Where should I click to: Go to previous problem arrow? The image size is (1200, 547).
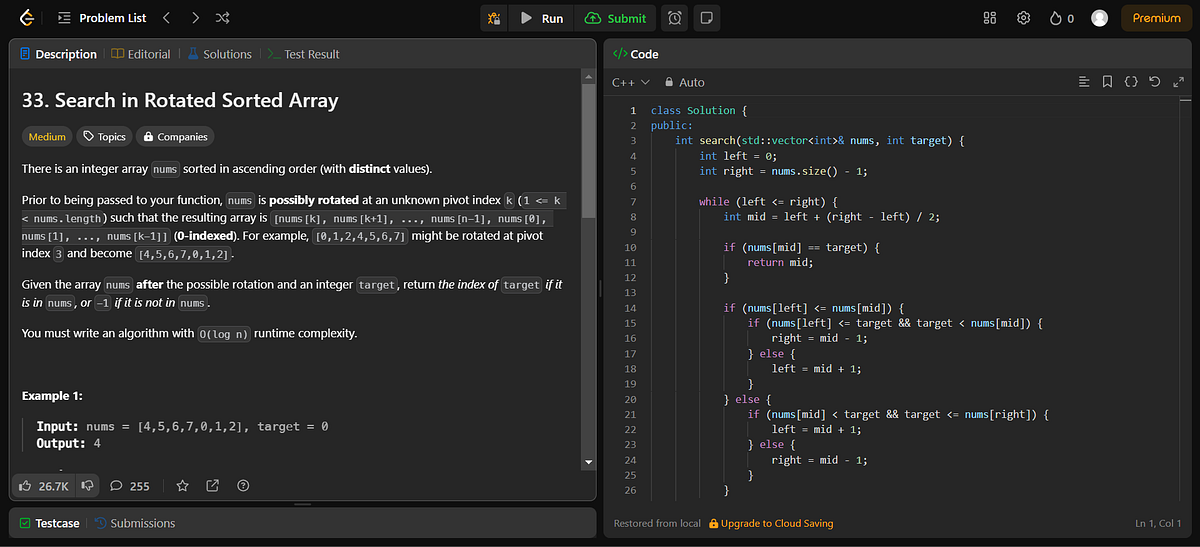tap(166, 18)
